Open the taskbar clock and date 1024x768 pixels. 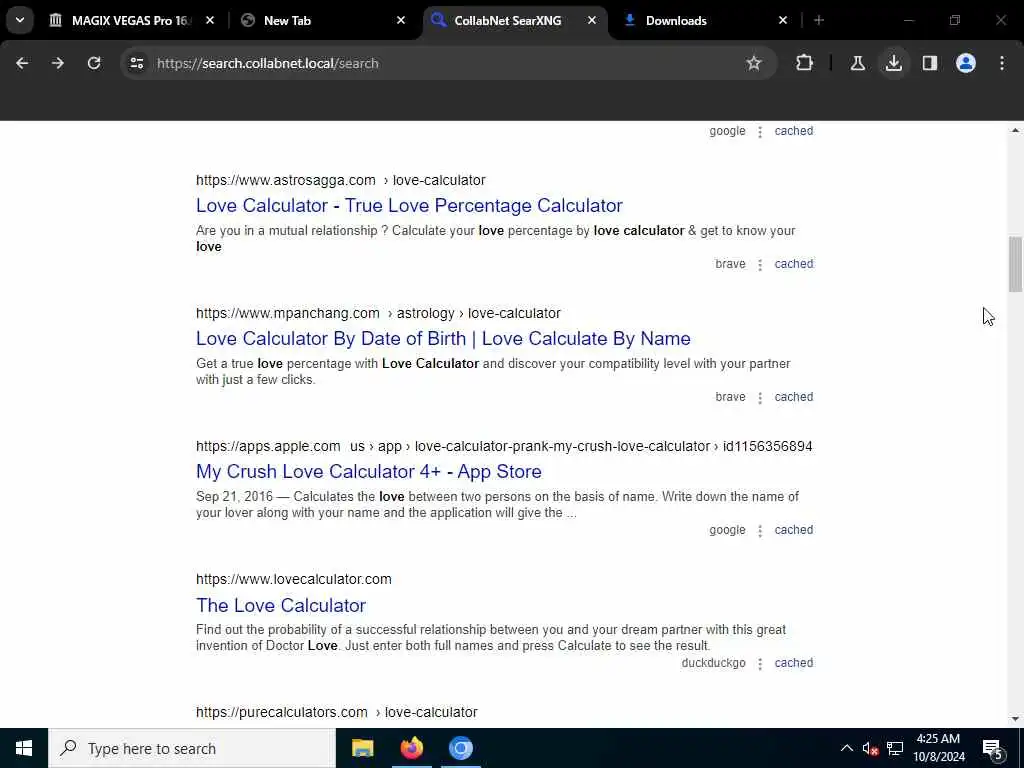pos(938,748)
